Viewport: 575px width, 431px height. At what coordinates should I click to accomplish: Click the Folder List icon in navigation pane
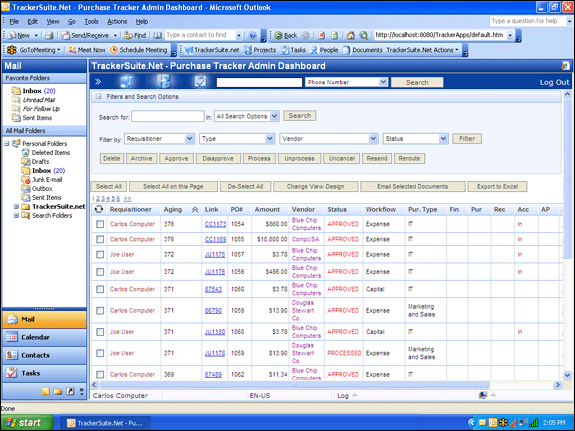point(58,391)
